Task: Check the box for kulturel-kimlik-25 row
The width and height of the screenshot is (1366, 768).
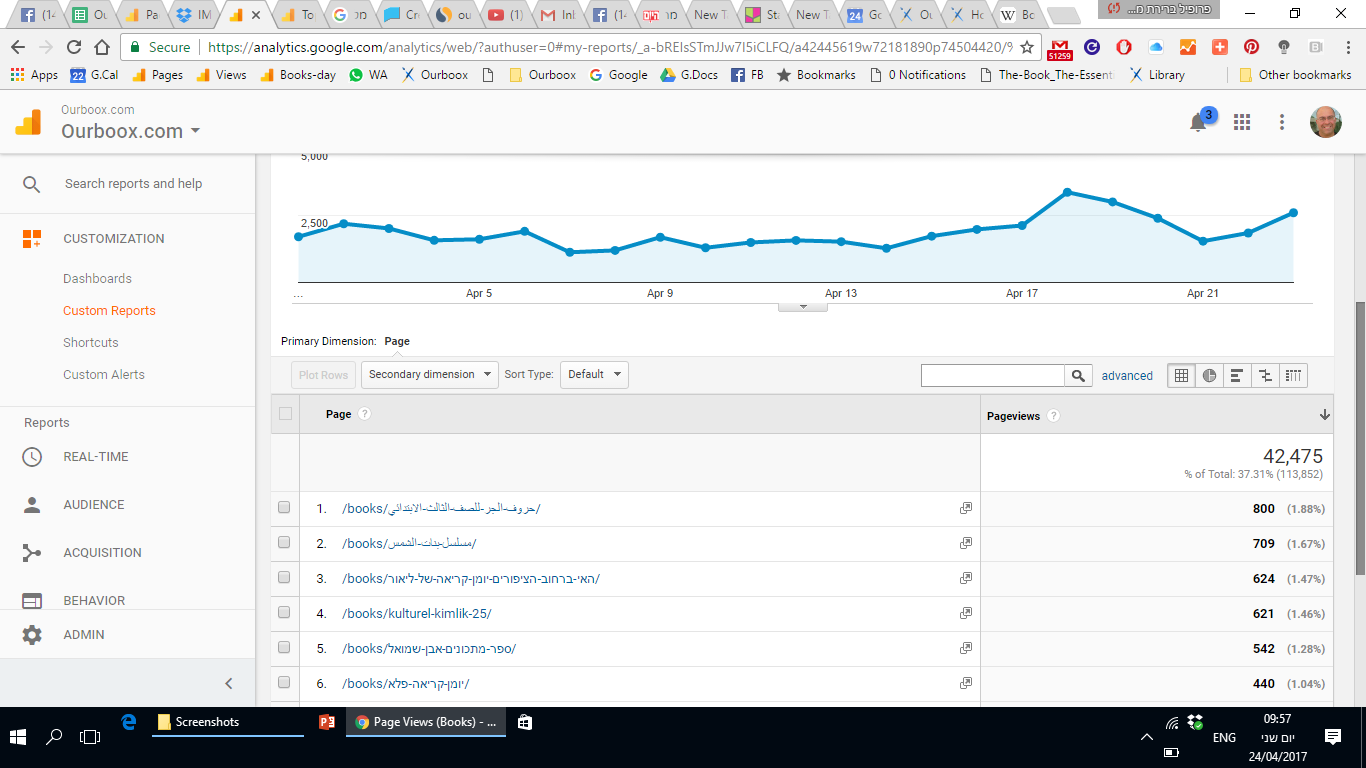Action: pyautogui.click(x=284, y=613)
